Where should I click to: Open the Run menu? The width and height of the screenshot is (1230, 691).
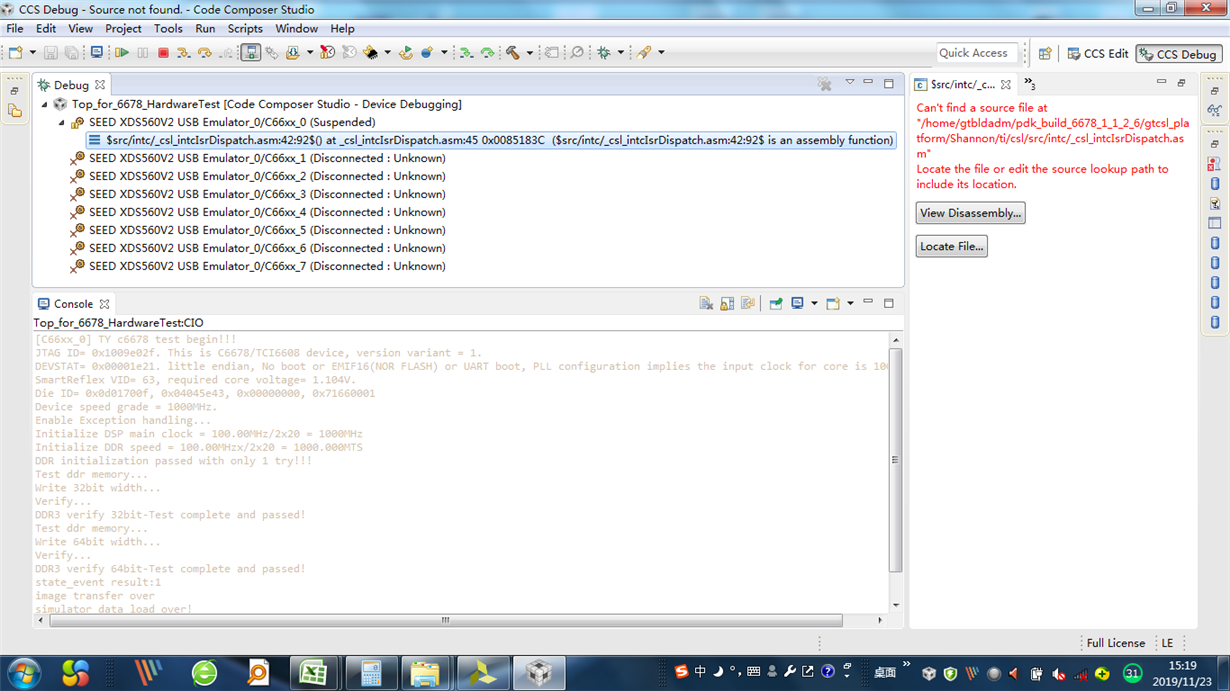(x=205, y=29)
